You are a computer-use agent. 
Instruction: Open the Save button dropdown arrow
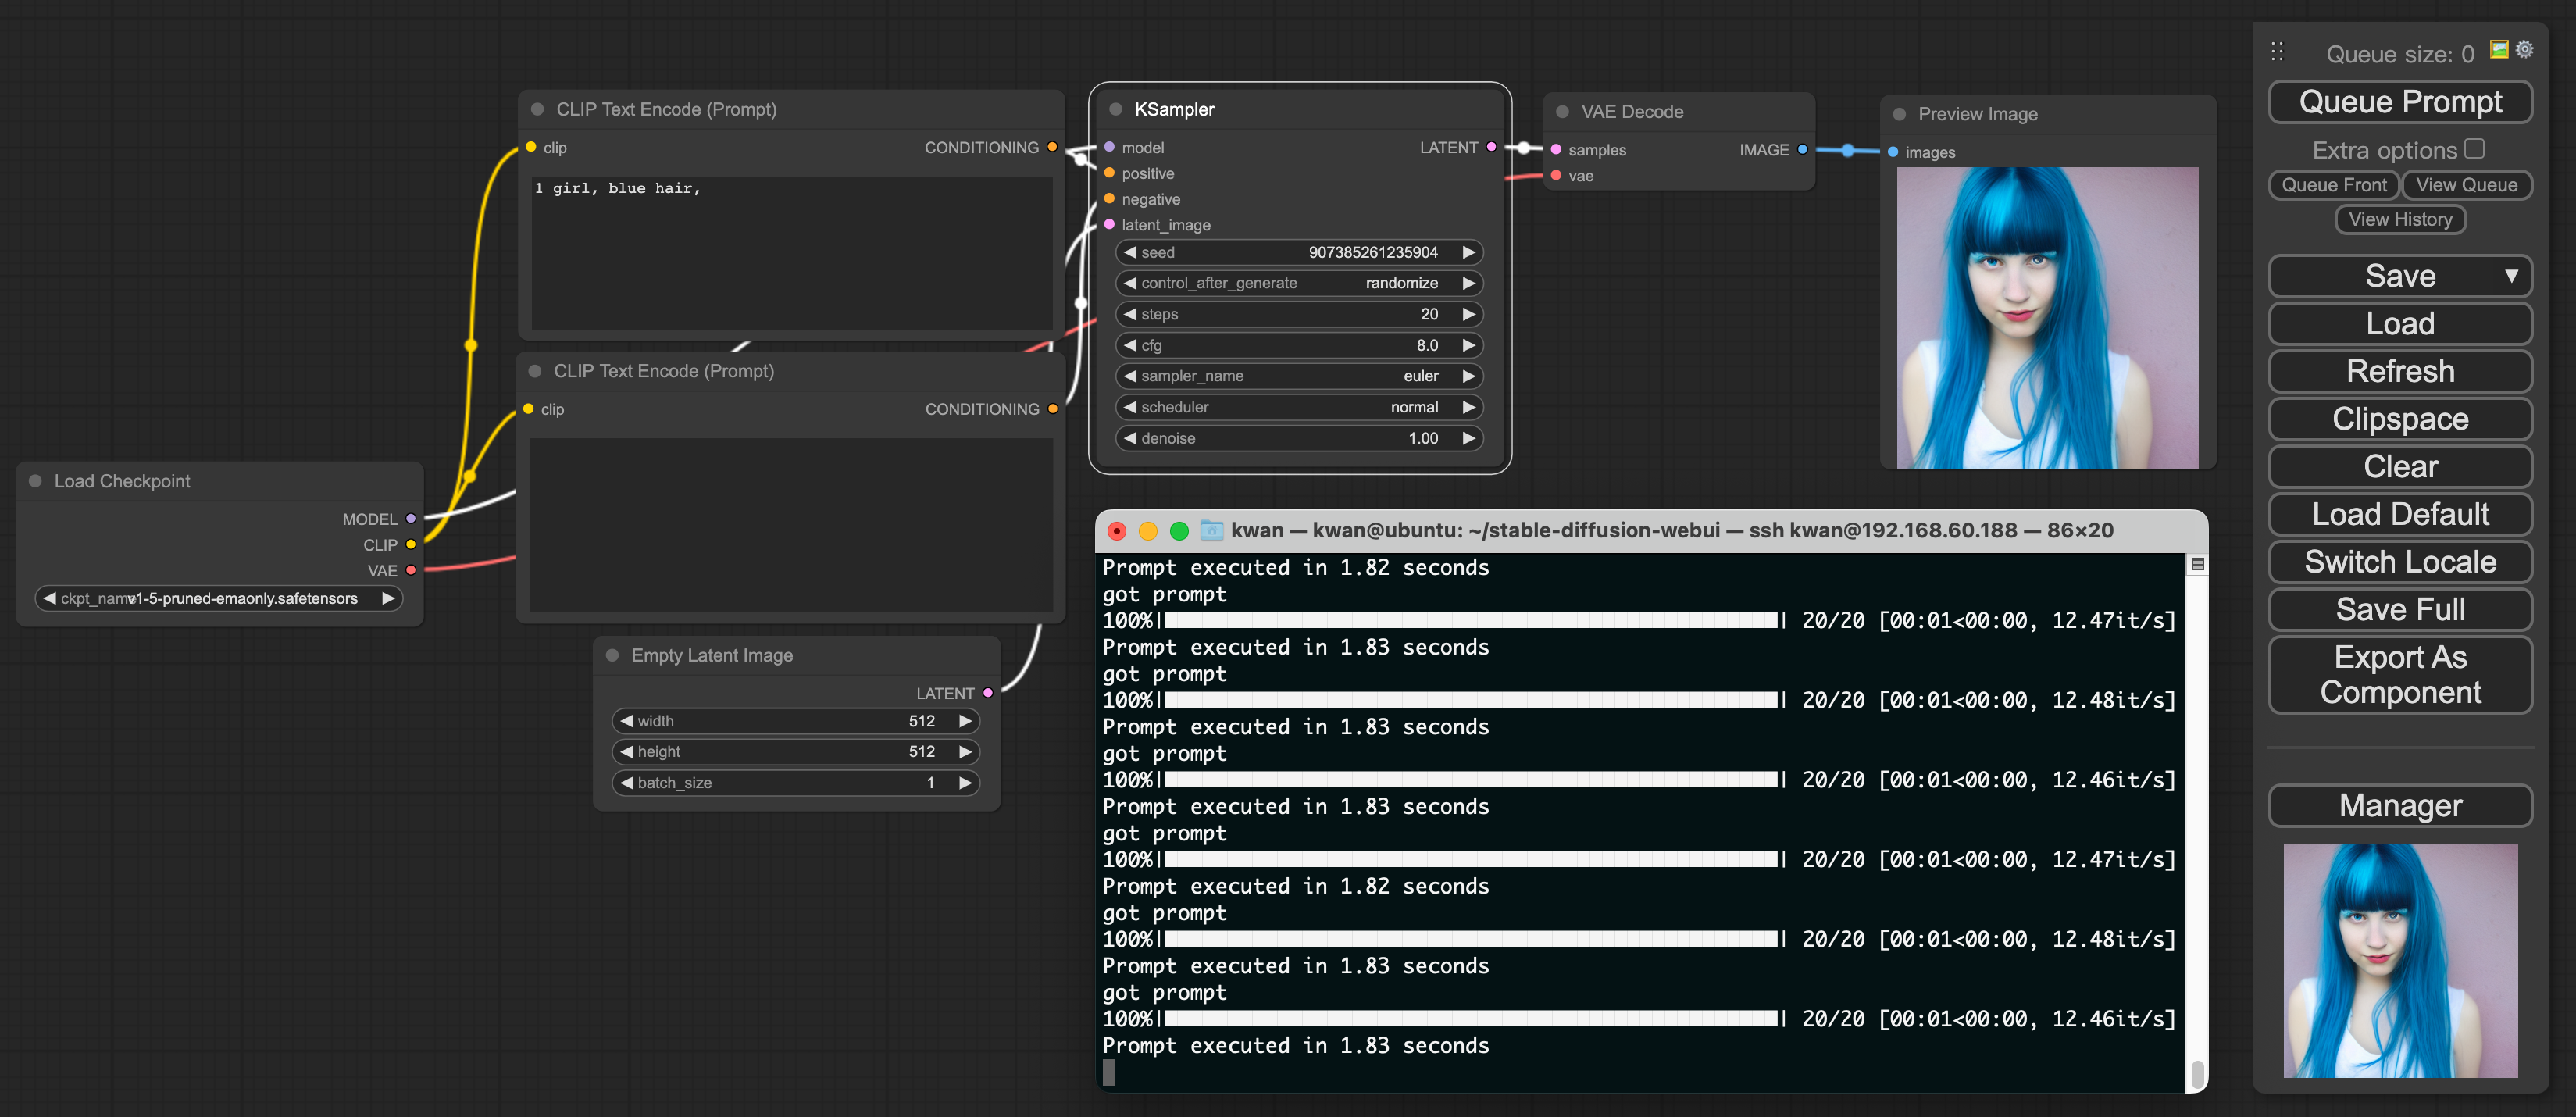point(2512,276)
